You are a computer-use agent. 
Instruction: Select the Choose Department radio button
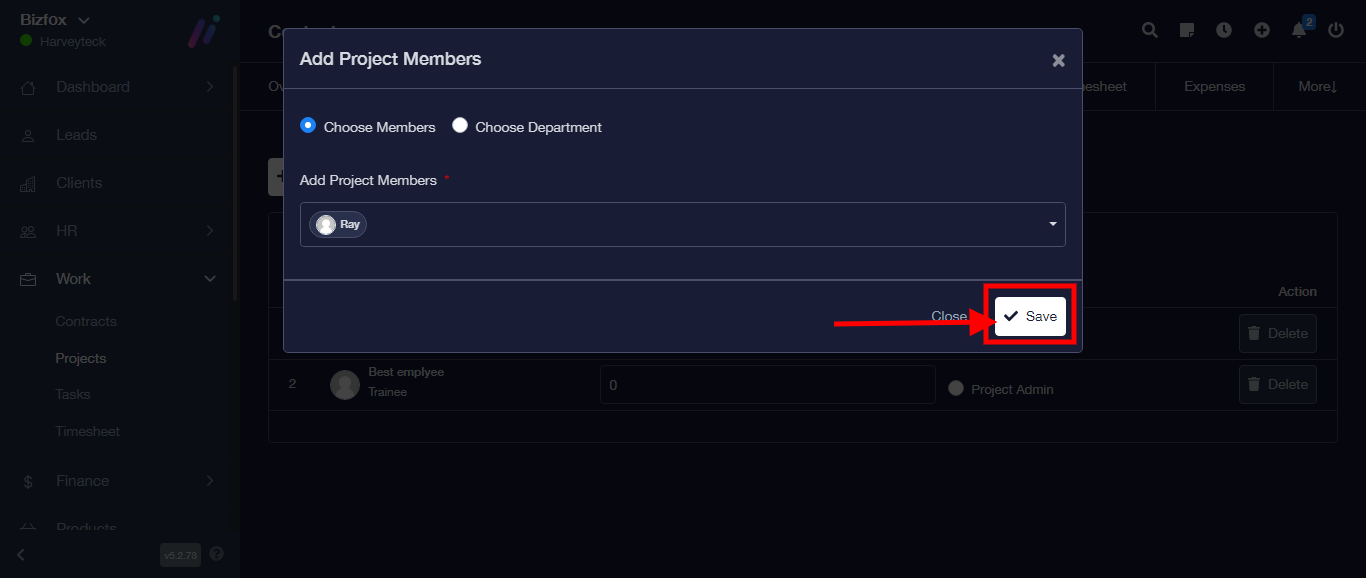pos(460,126)
